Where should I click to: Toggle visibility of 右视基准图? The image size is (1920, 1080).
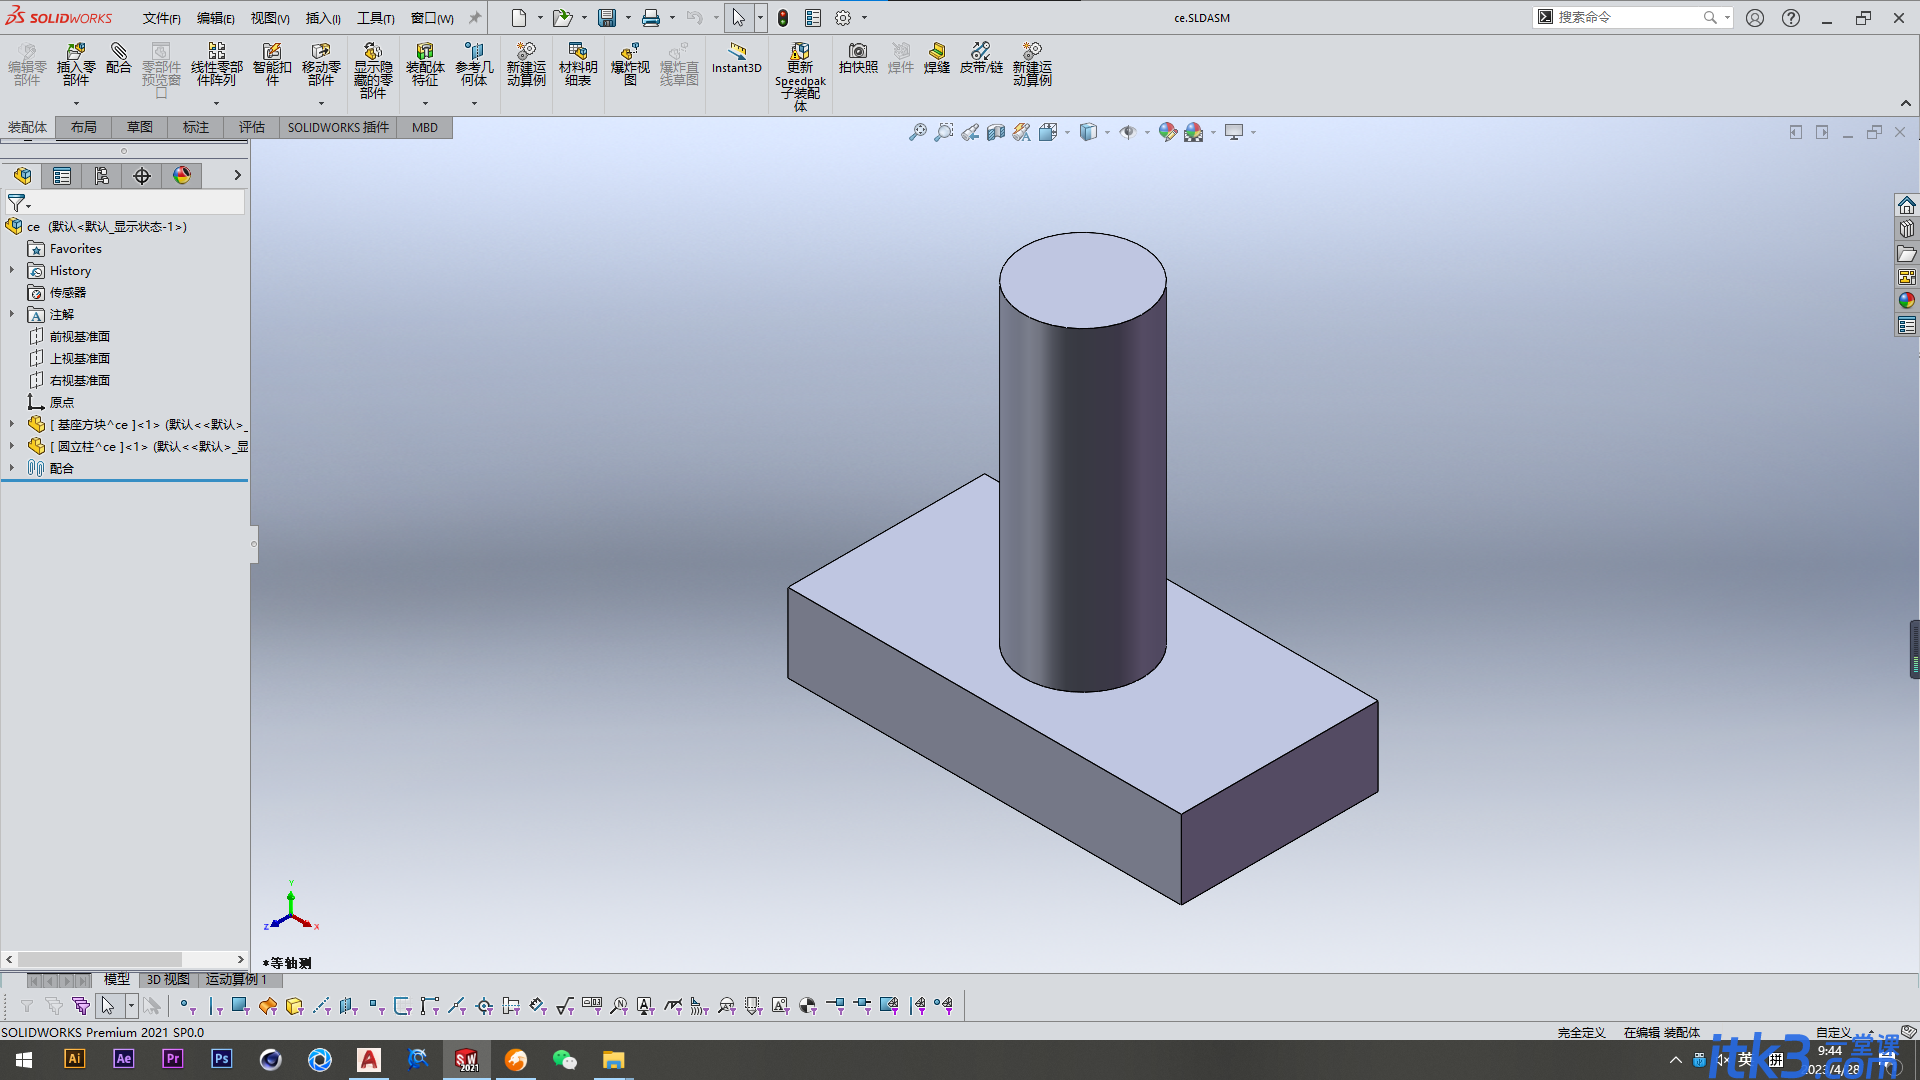click(x=79, y=380)
